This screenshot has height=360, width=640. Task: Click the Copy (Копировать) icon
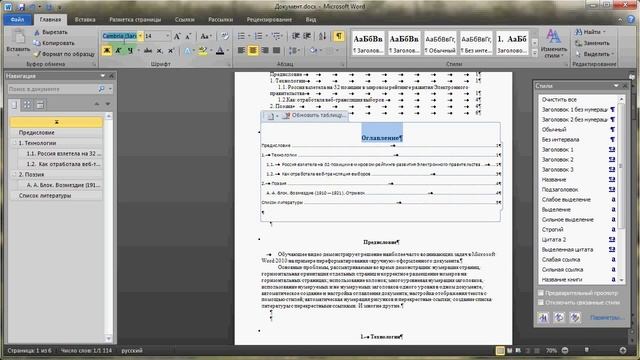[37, 43]
